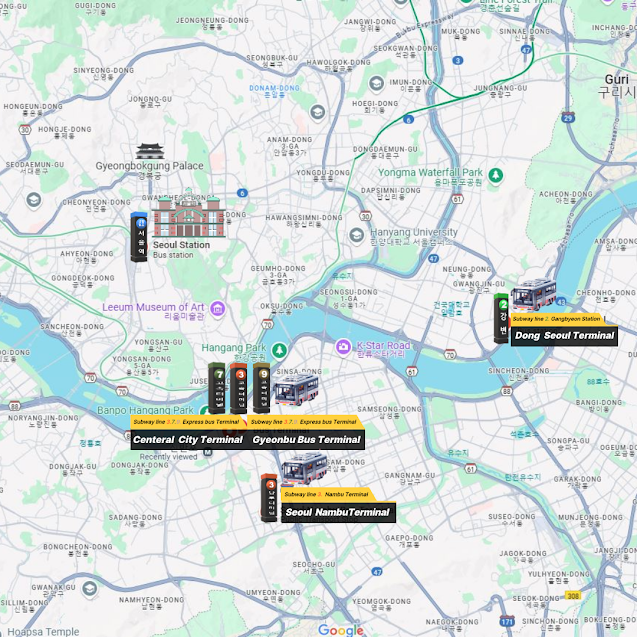Click the yellow Express bus Terminal tag above Centeral City
The image size is (637, 637).
click(186, 422)
